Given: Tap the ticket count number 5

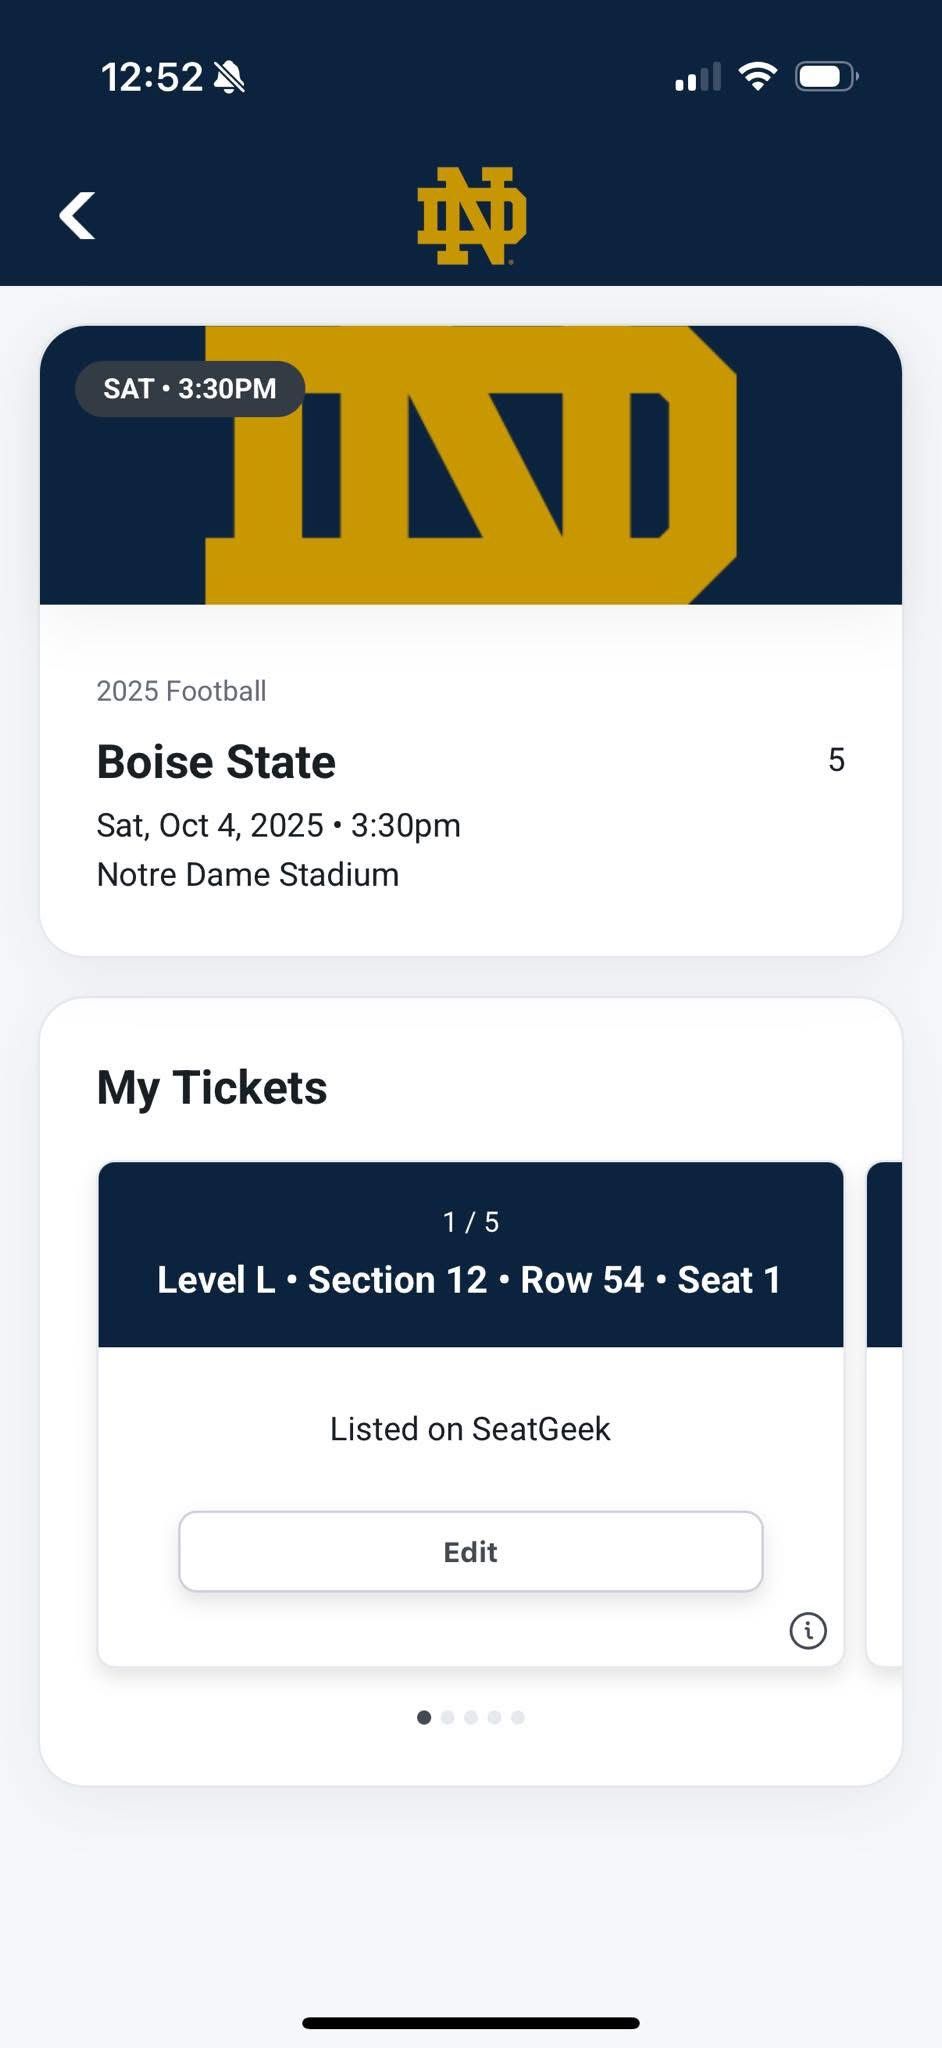Looking at the screenshot, I should (836, 760).
